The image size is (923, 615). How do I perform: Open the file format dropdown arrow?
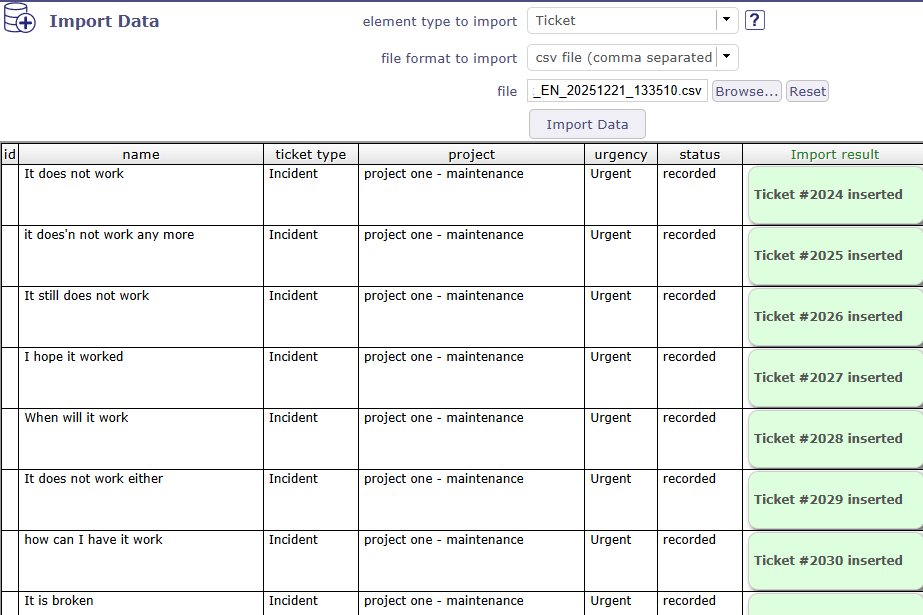tap(727, 57)
